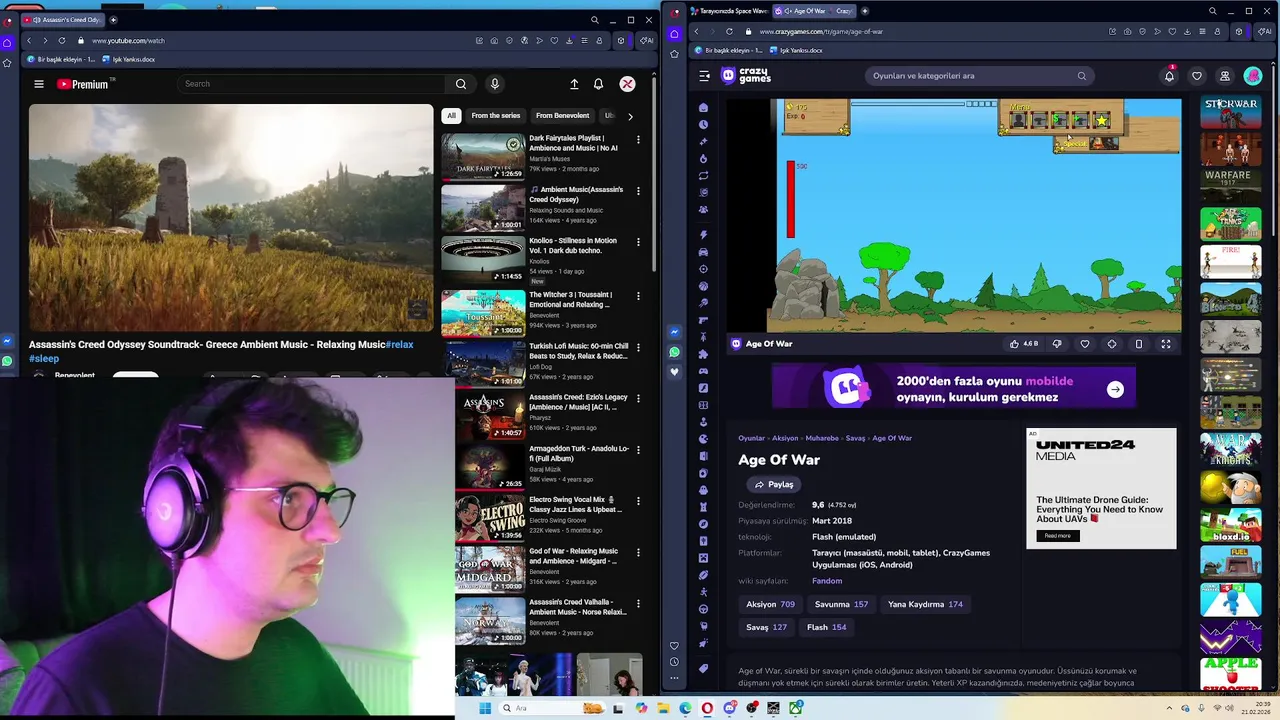This screenshot has width=1280, height=720.
Task: Open options for Ambient Music Assassin's Creed Odyssey video
Action: pyautogui.click(x=638, y=190)
